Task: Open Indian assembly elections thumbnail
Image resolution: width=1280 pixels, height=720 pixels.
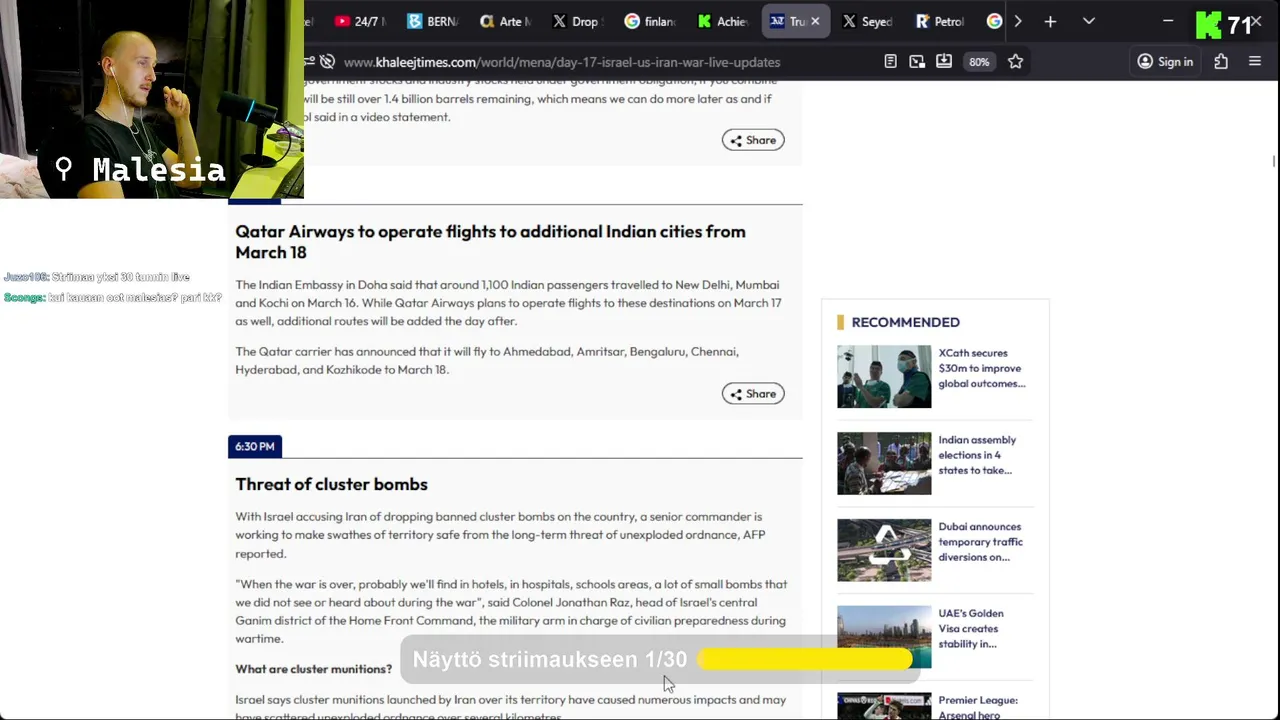Action: pyautogui.click(x=884, y=464)
